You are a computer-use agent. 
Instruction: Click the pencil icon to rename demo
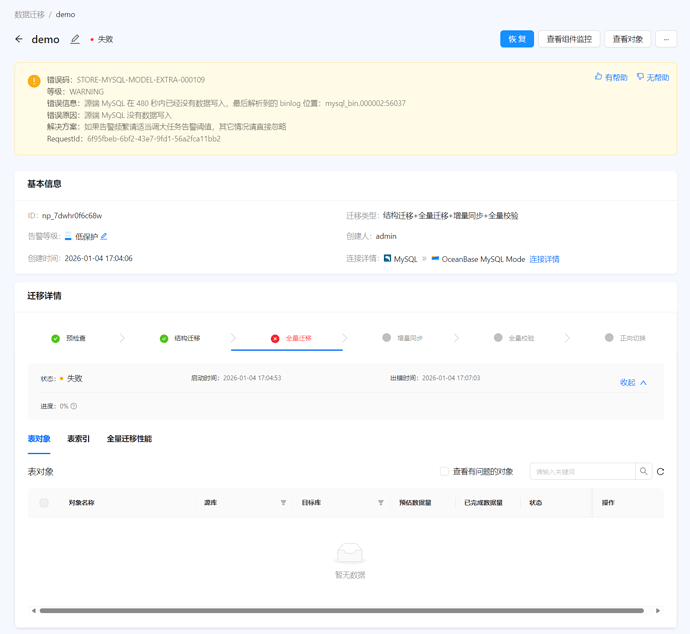pos(75,39)
